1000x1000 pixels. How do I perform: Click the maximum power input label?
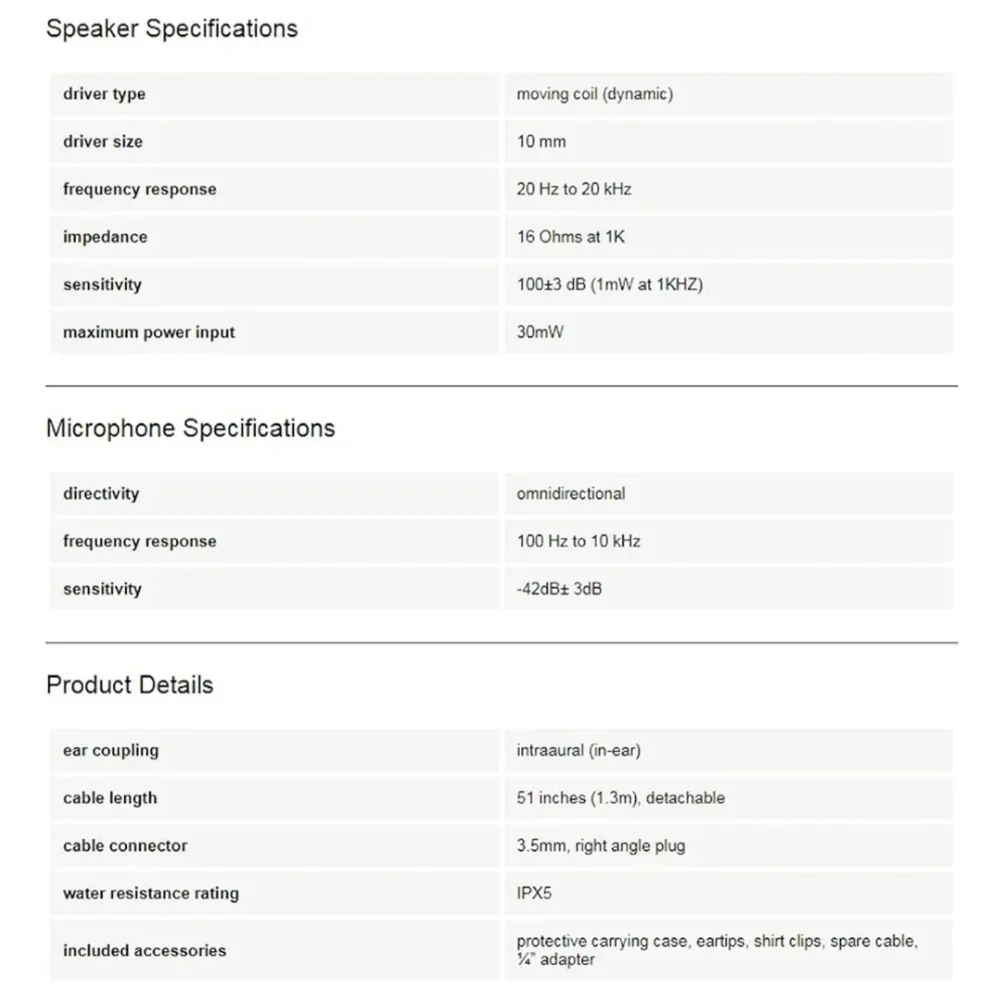pyautogui.click(x=149, y=332)
